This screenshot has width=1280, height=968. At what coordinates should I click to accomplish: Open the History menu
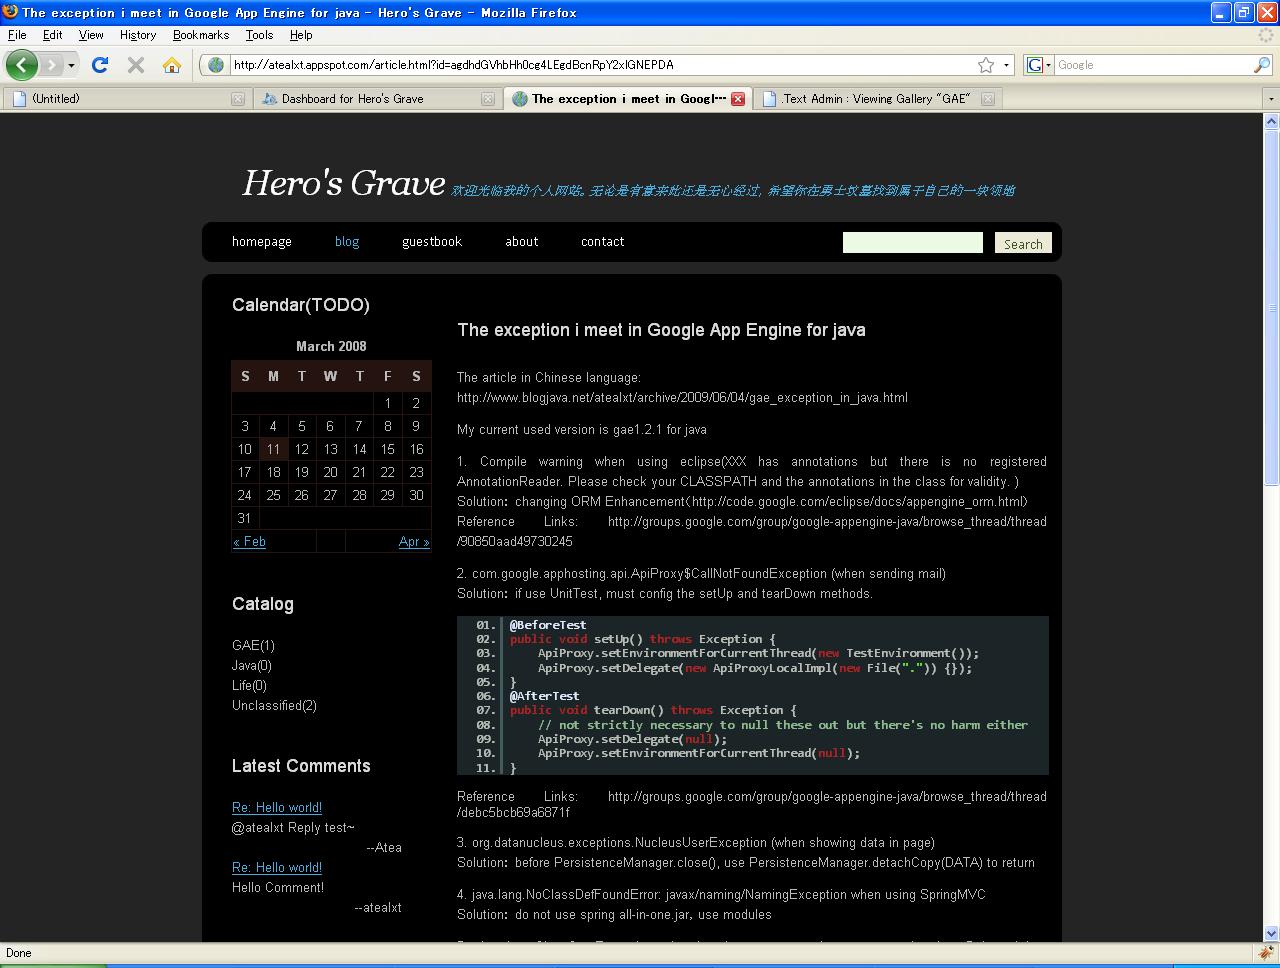[137, 35]
